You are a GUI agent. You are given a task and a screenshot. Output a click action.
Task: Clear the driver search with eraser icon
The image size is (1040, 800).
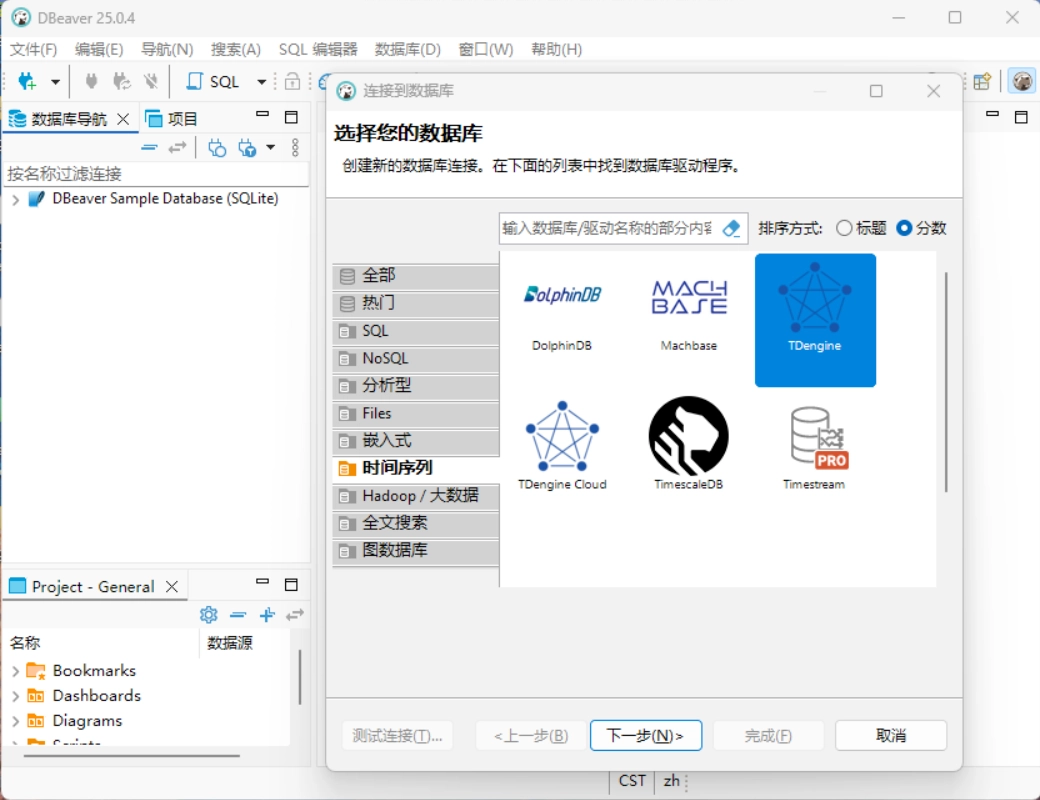[731, 228]
